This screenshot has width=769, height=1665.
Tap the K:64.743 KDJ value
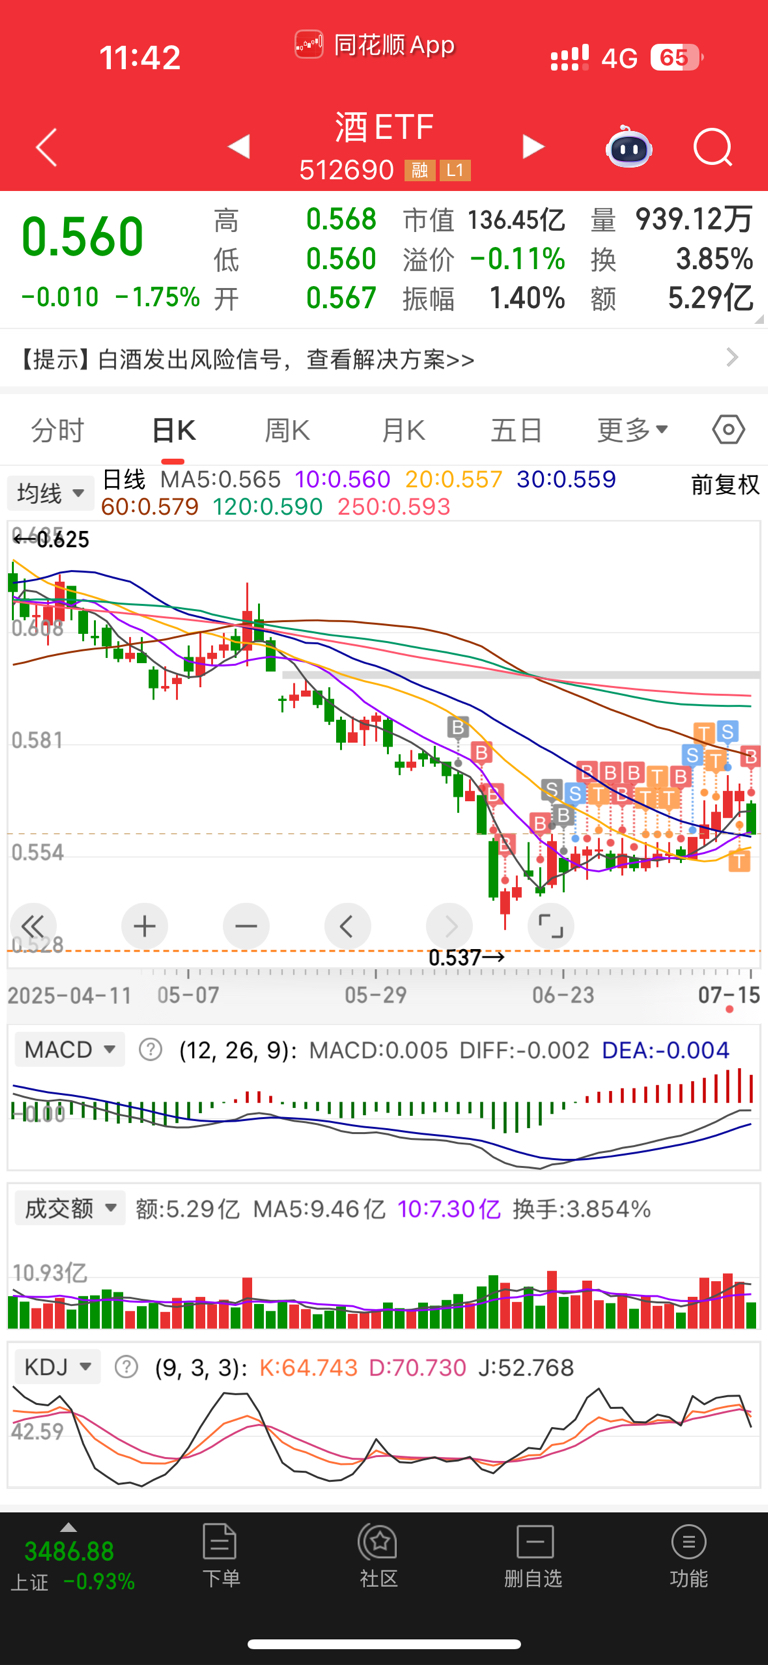pyautogui.click(x=308, y=1367)
